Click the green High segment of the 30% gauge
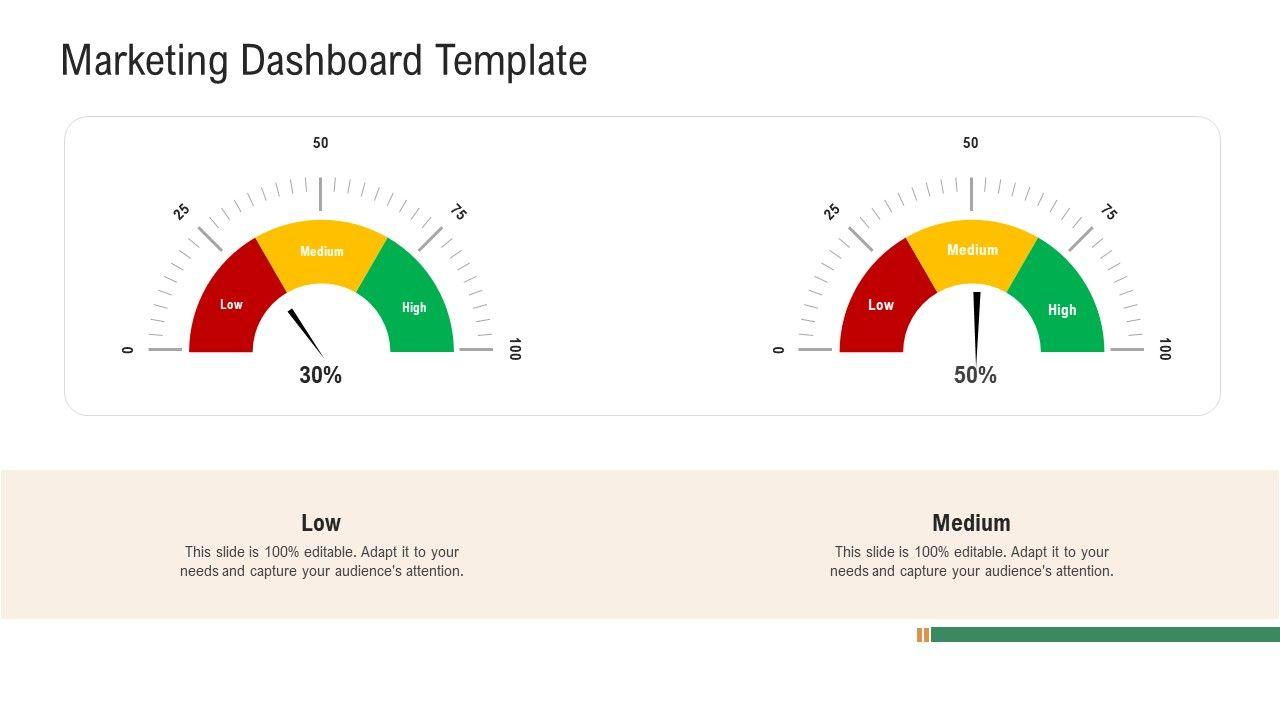Viewport: 1280px width, 720px height. 414,307
